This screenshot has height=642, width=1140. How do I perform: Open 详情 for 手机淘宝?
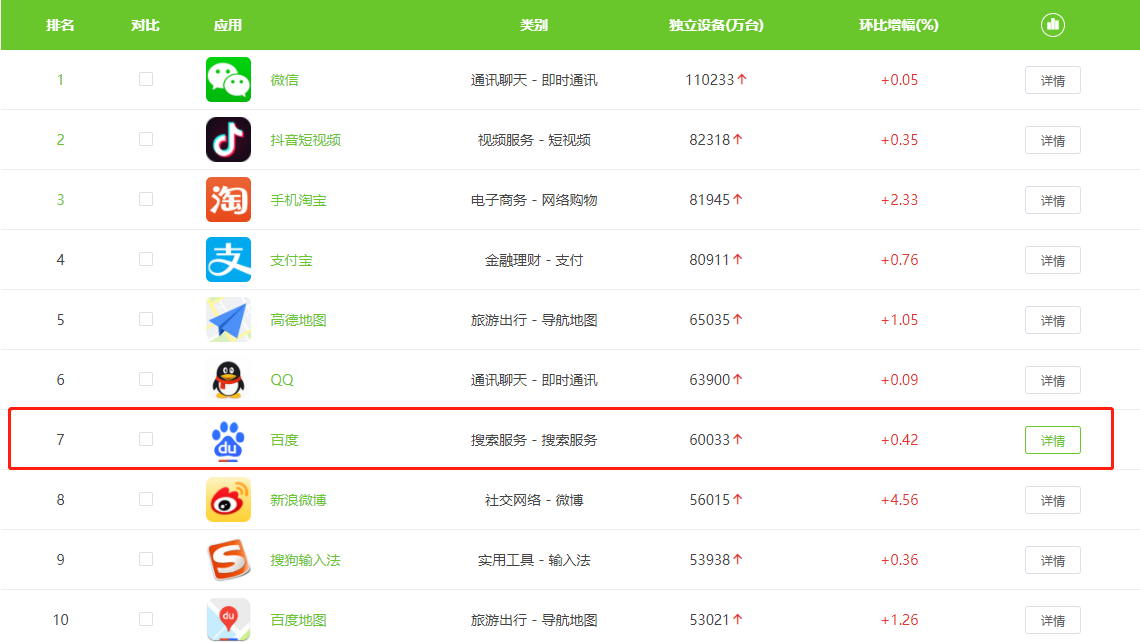click(x=1052, y=200)
